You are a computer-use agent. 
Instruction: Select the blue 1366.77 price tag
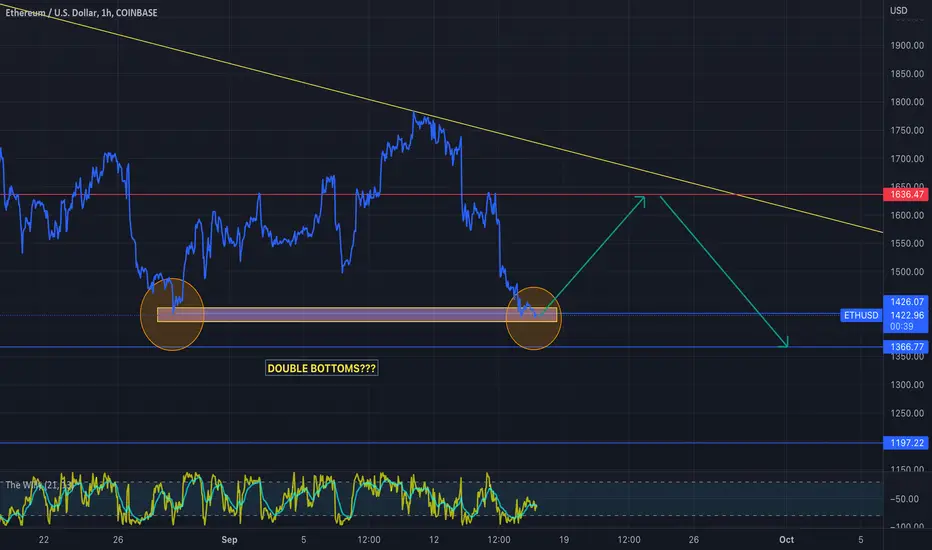(x=906, y=347)
